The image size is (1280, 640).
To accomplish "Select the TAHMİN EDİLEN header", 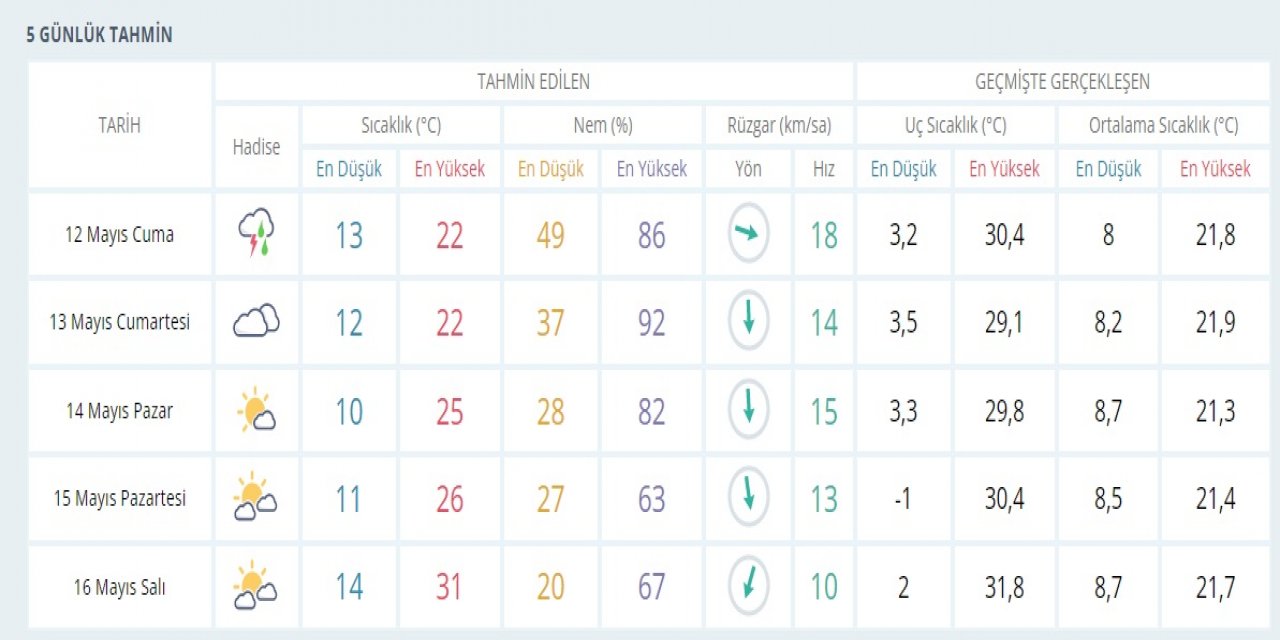I will (x=533, y=82).
